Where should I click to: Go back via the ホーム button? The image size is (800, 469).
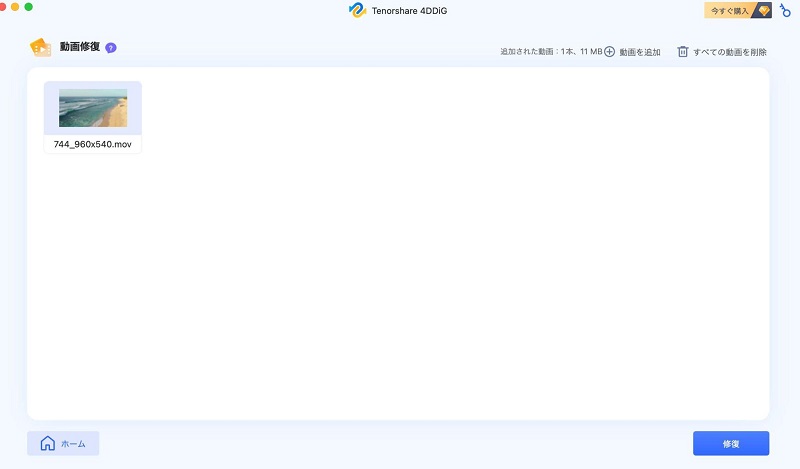pos(63,443)
